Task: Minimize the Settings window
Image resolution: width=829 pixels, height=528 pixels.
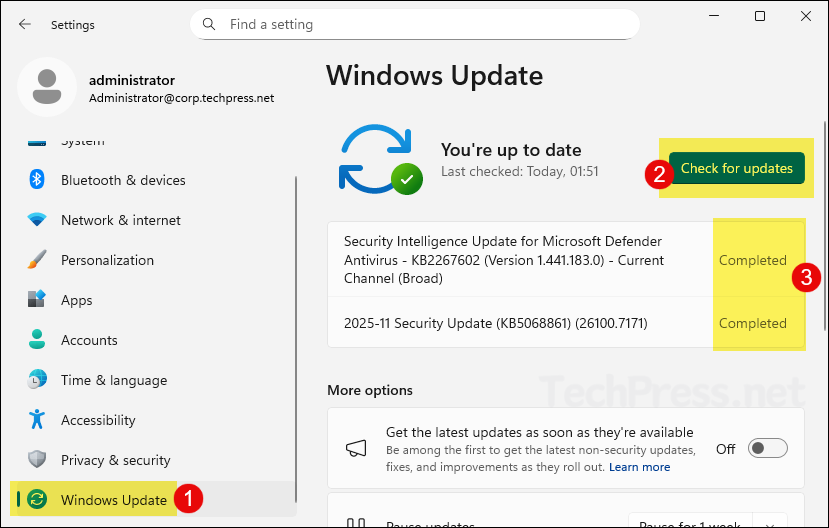Action: [714, 16]
